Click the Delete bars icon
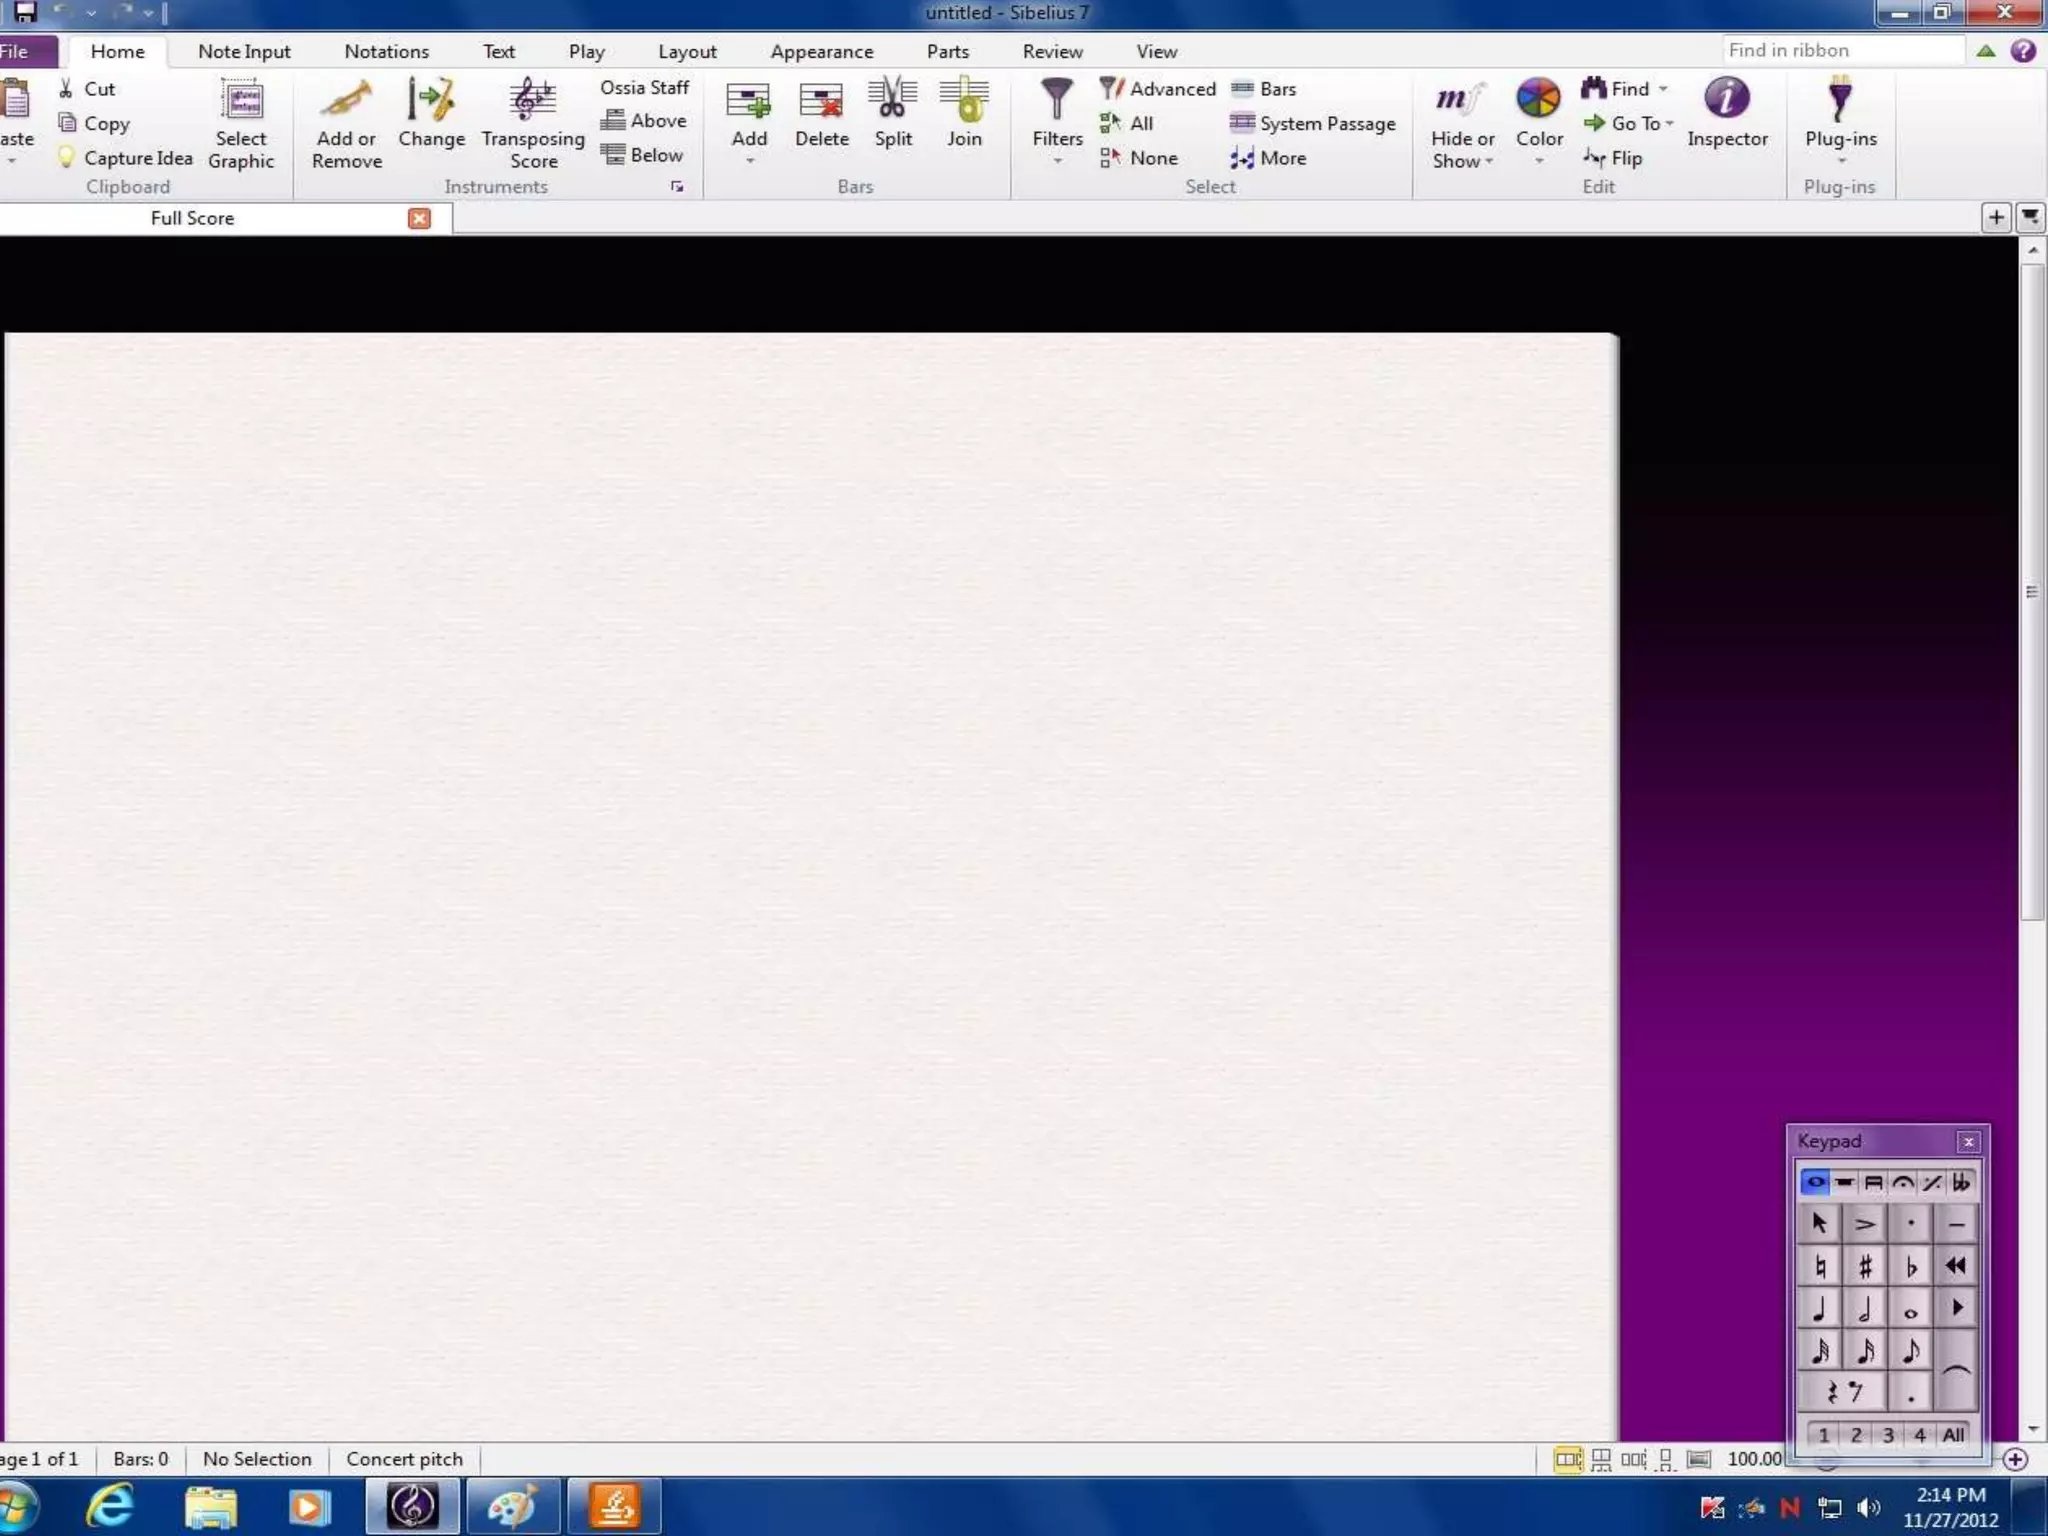Image resolution: width=2048 pixels, height=1536 pixels. (x=821, y=100)
